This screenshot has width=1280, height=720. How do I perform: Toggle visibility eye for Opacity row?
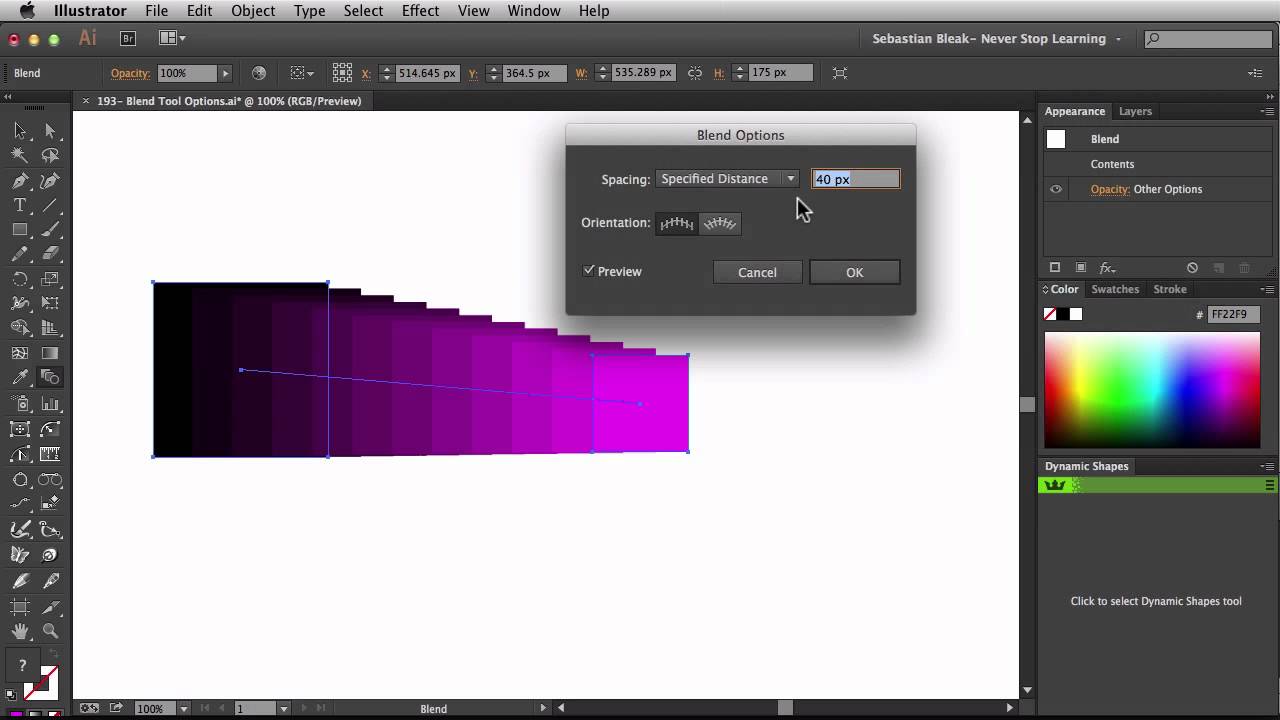pos(1056,189)
